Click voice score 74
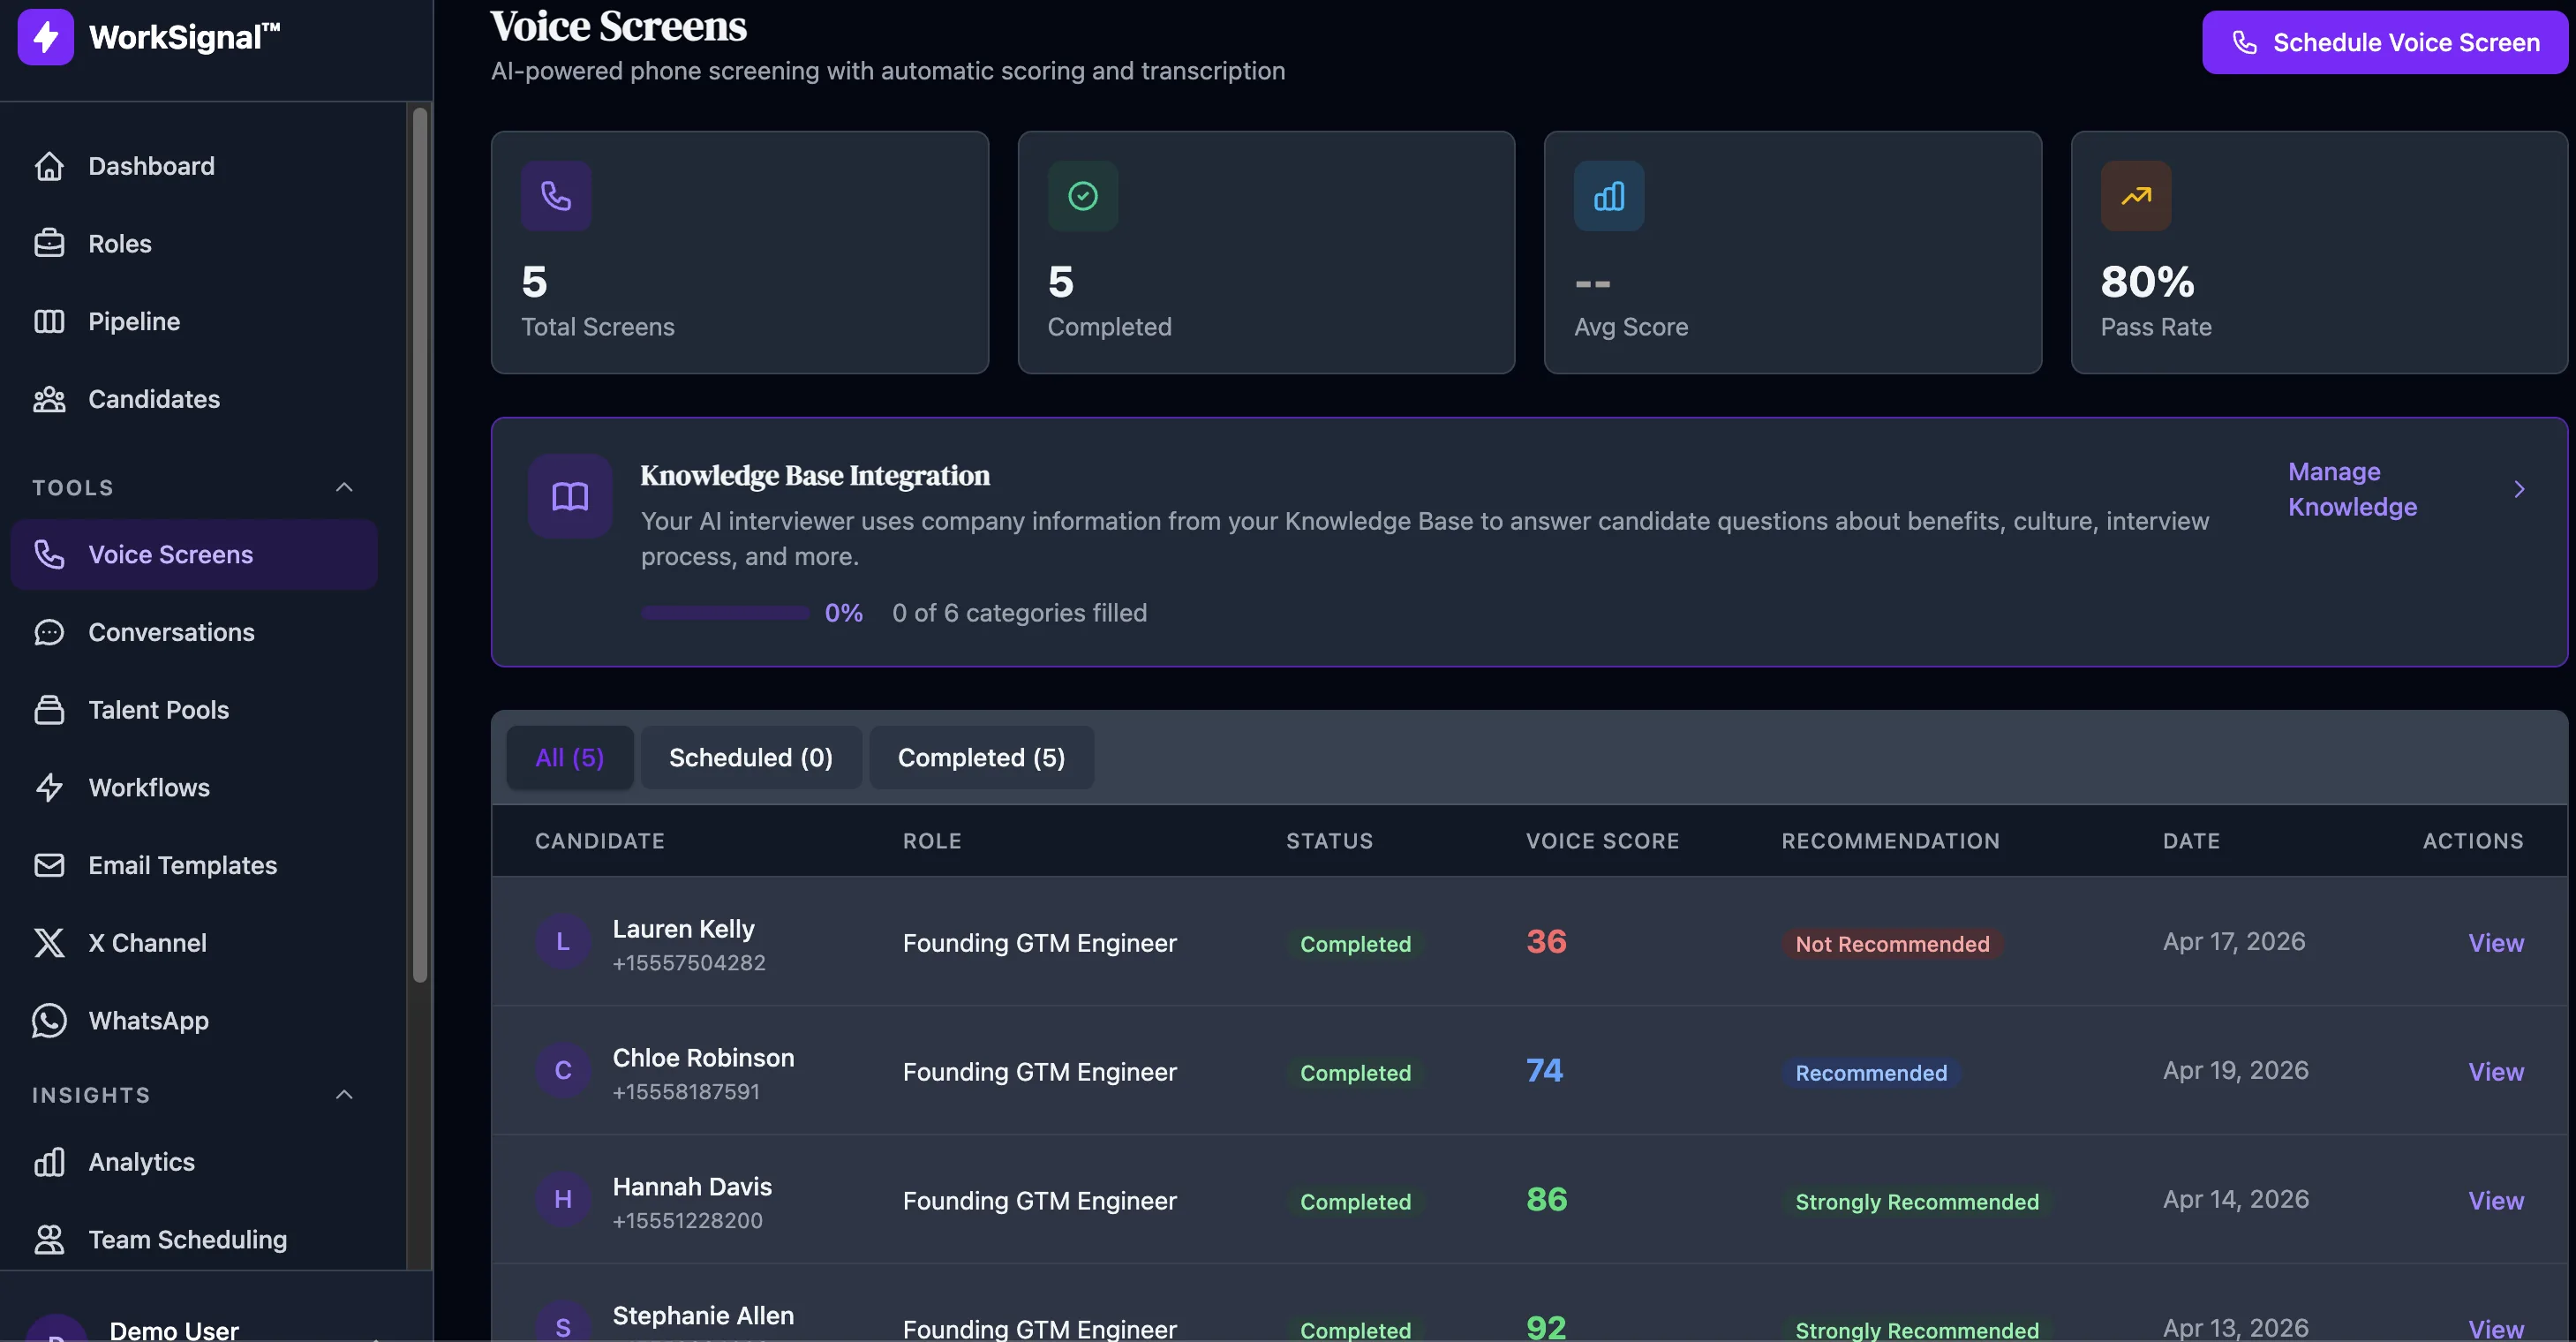The width and height of the screenshot is (2576, 1342). (1544, 1070)
